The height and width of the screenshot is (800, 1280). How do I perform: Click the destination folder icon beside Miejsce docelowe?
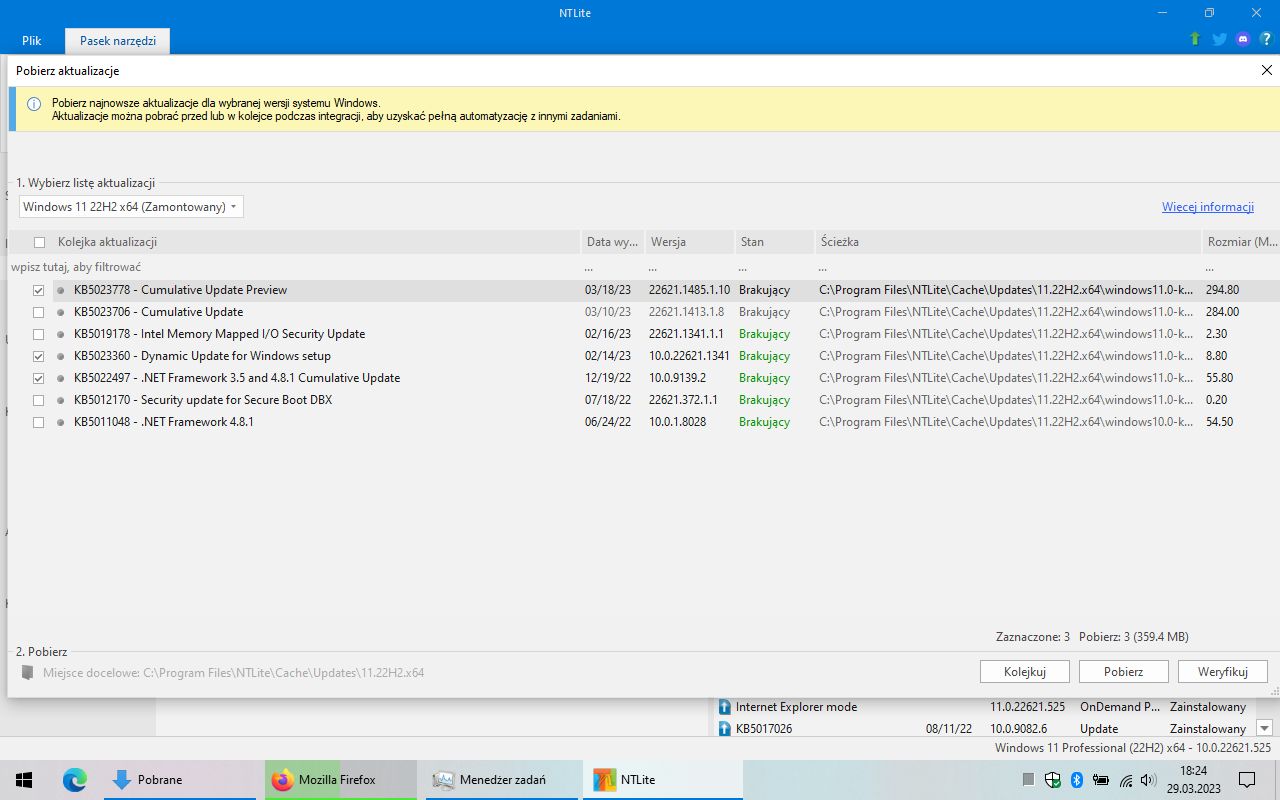[x=27, y=672]
